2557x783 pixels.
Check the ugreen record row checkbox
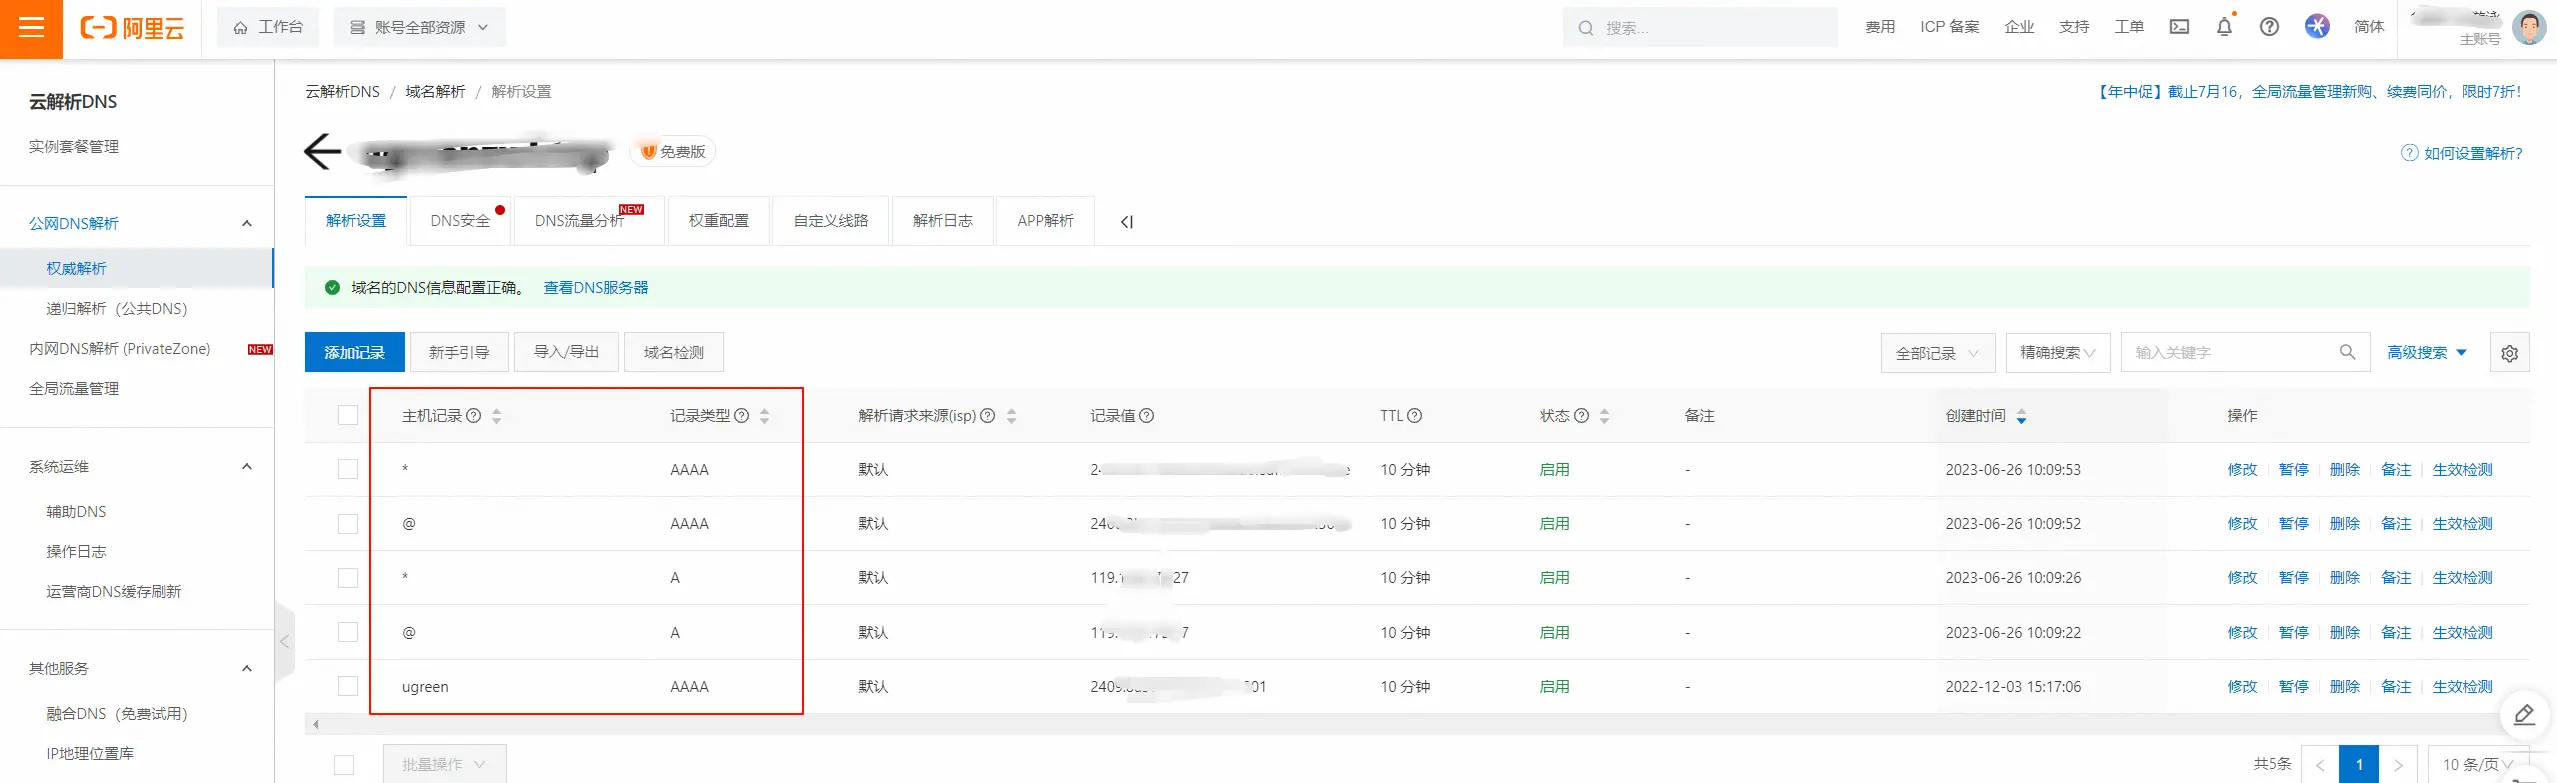click(348, 686)
